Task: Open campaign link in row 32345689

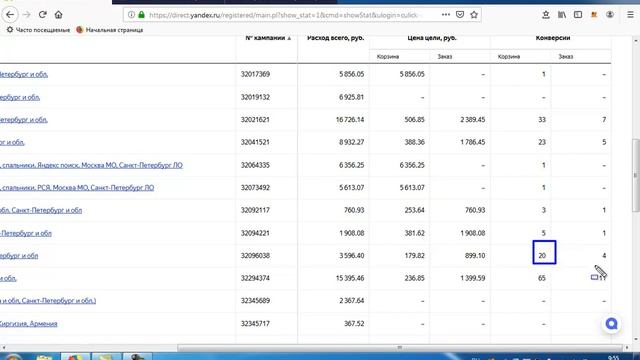Action: click(48, 301)
